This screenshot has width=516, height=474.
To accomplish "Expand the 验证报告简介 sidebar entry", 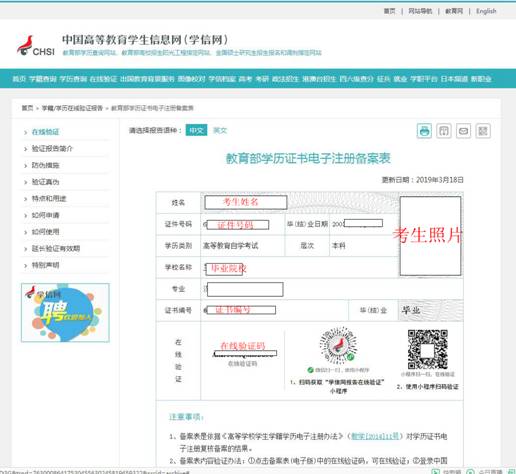I will 52,149.
